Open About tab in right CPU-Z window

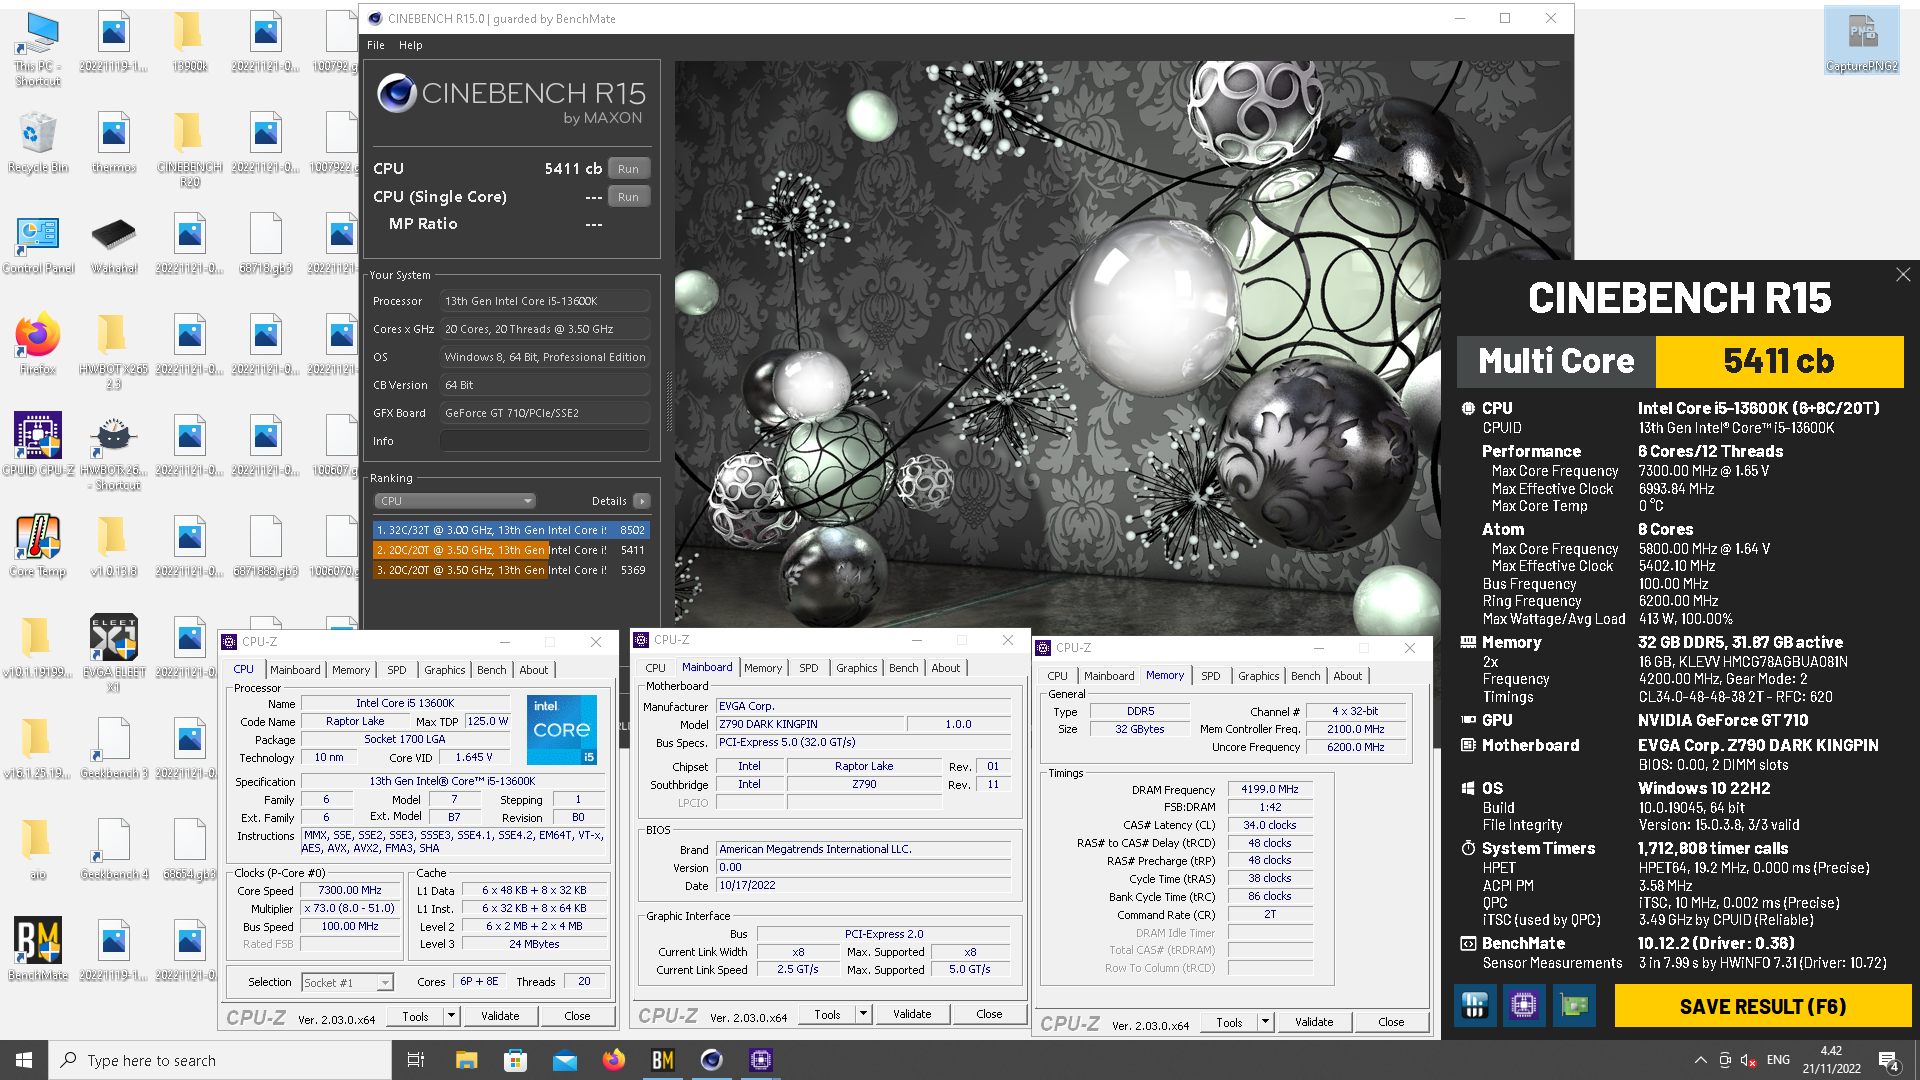(x=1347, y=676)
